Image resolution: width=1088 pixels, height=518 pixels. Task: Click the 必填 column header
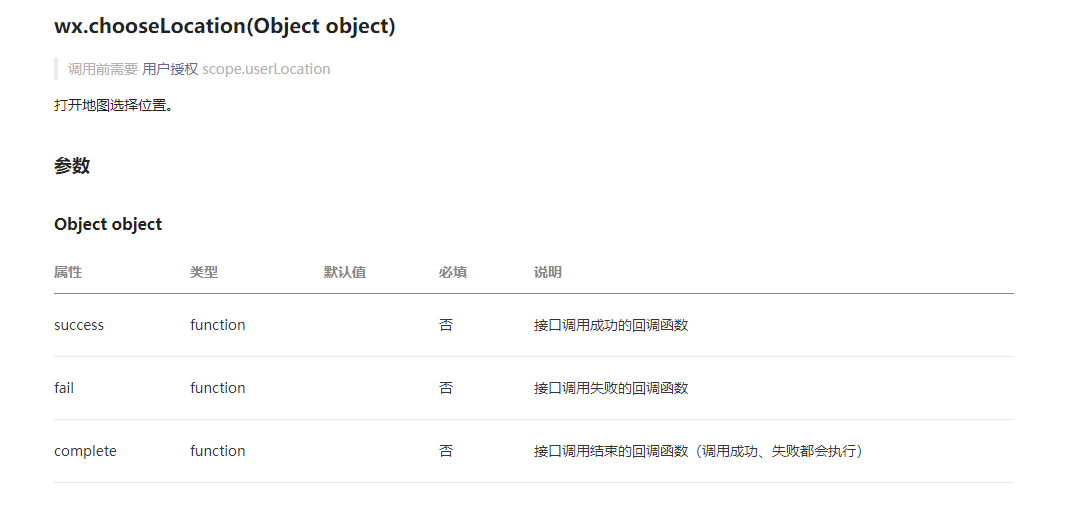pos(452,272)
